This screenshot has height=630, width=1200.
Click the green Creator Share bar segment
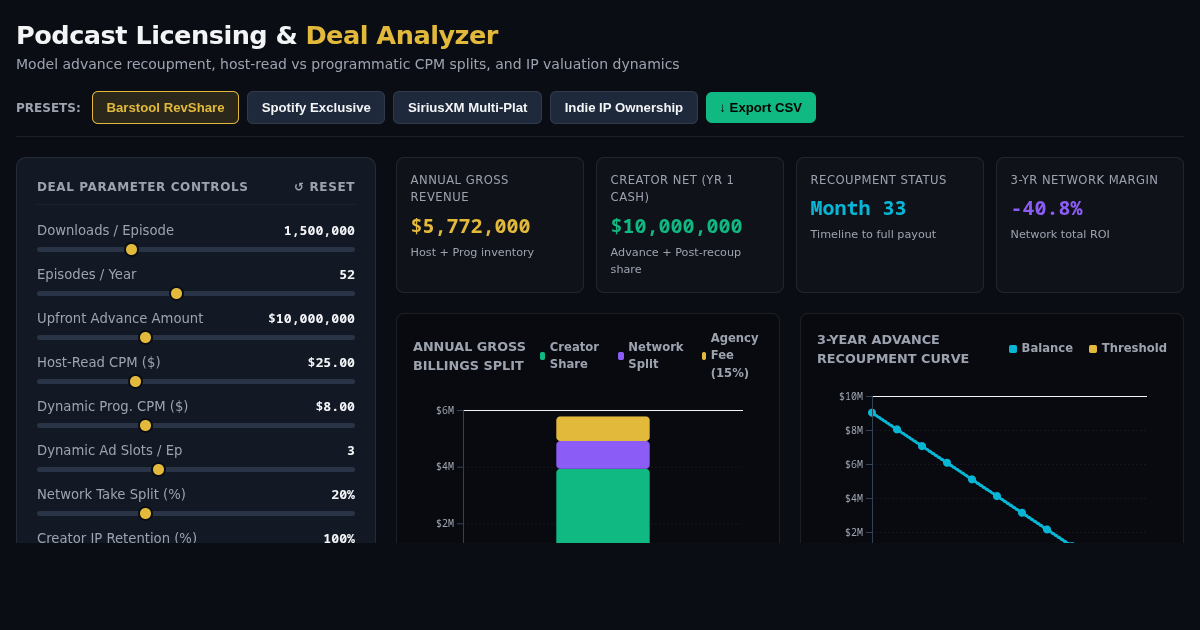(x=603, y=506)
